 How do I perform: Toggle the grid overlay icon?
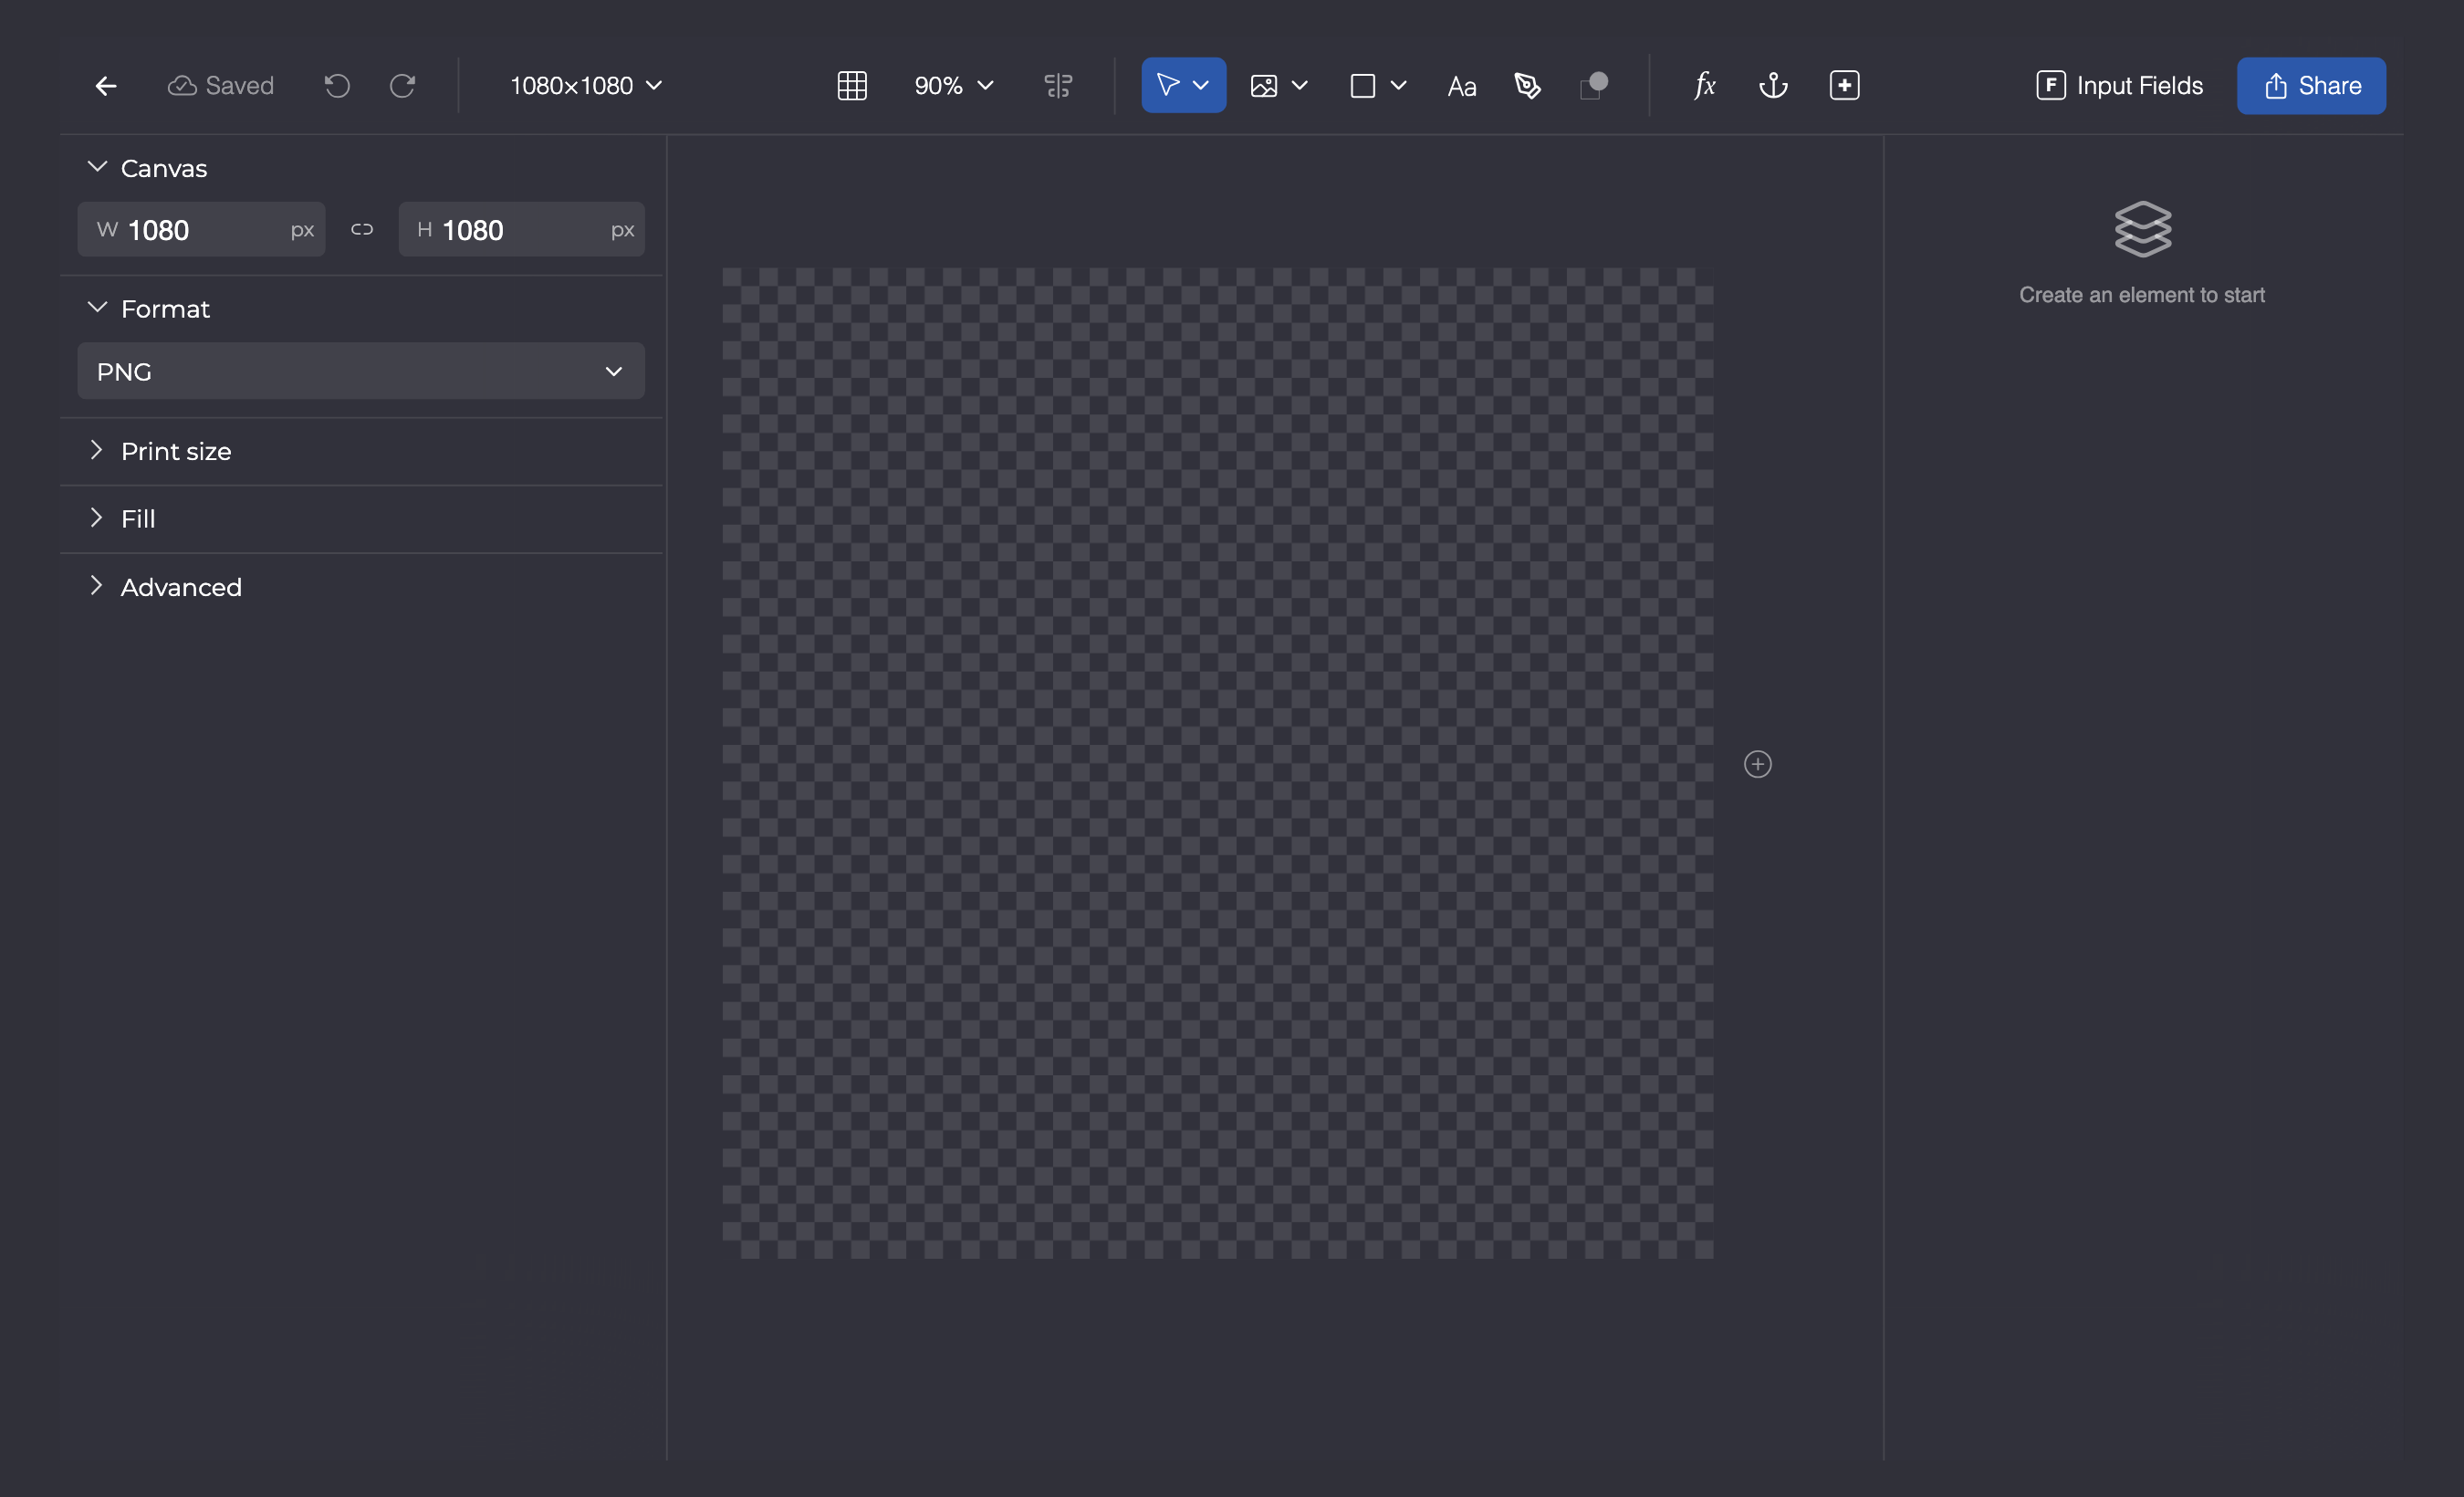tap(852, 86)
